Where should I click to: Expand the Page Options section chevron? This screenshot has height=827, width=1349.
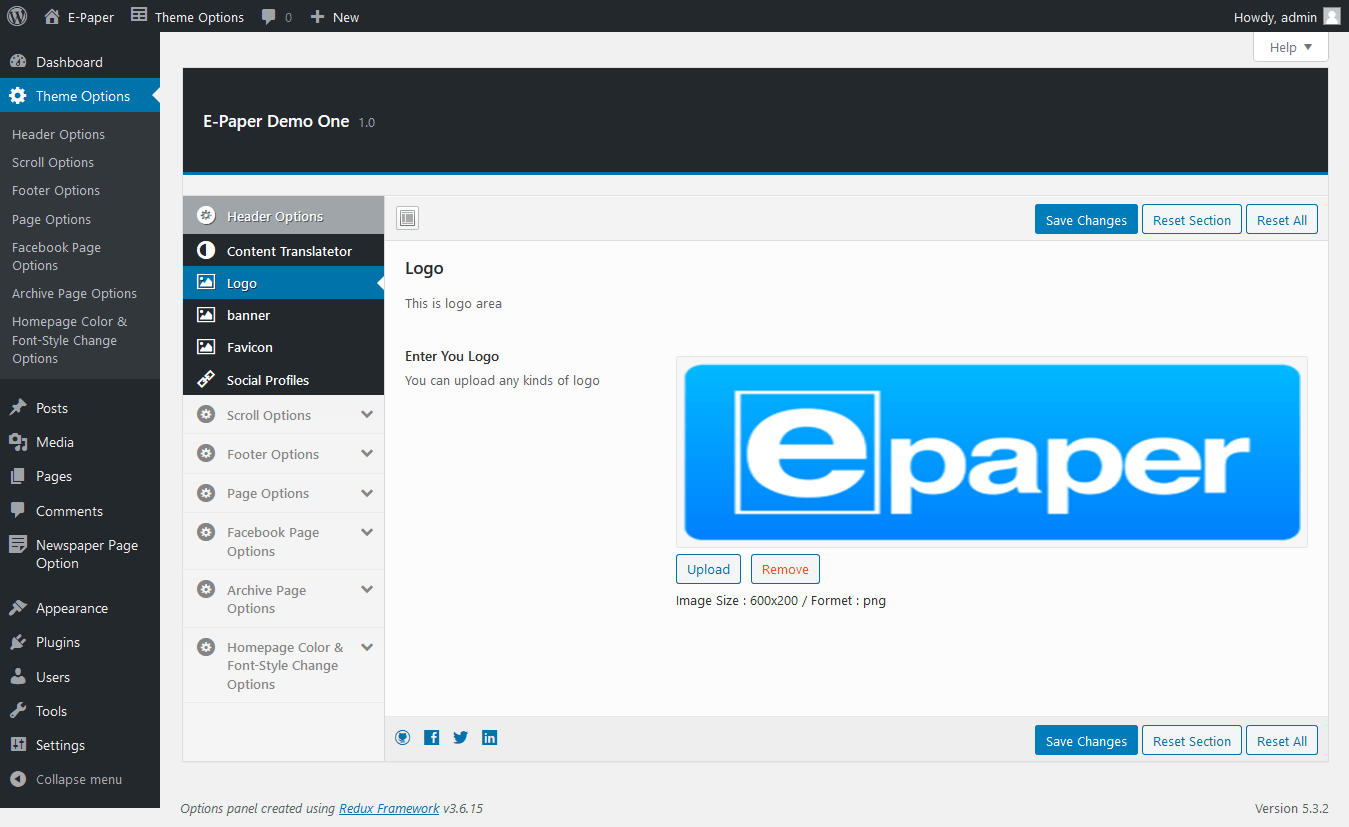coord(367,492)
